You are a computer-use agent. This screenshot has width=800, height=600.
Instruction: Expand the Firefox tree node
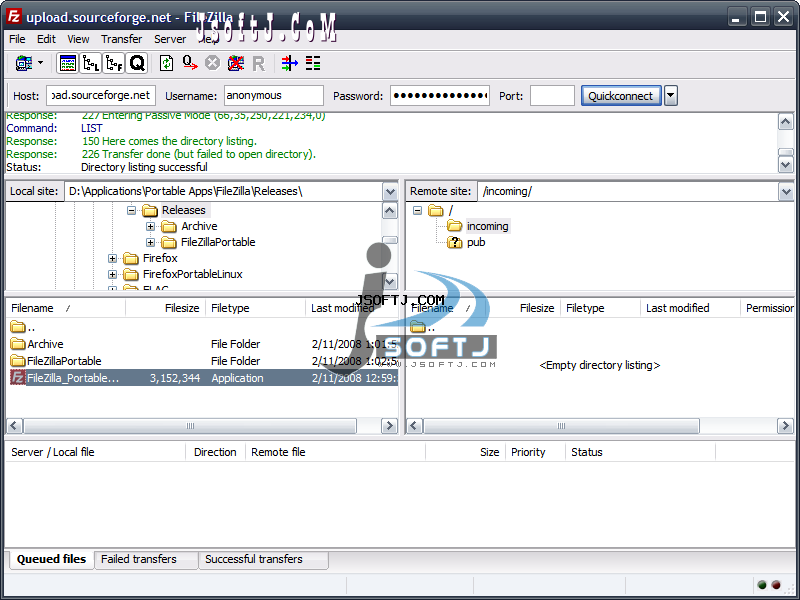click(x=113, y=259)
